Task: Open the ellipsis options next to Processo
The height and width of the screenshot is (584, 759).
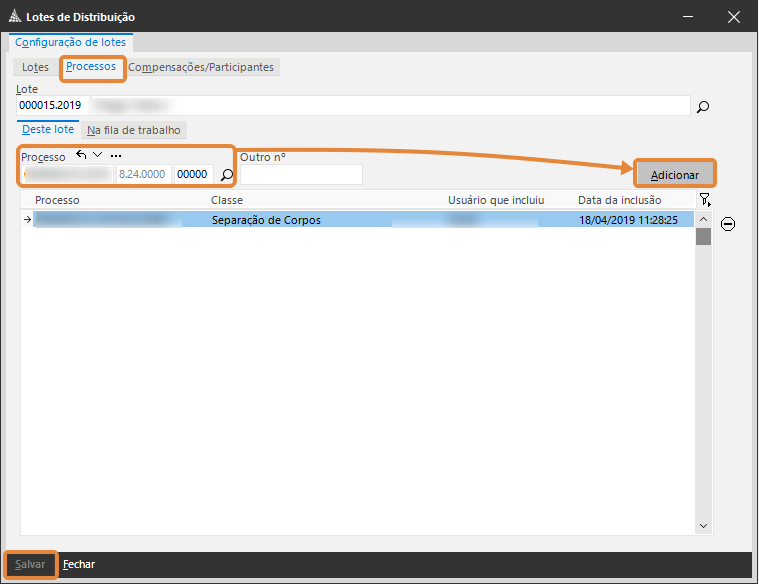Action: (116, 156)
